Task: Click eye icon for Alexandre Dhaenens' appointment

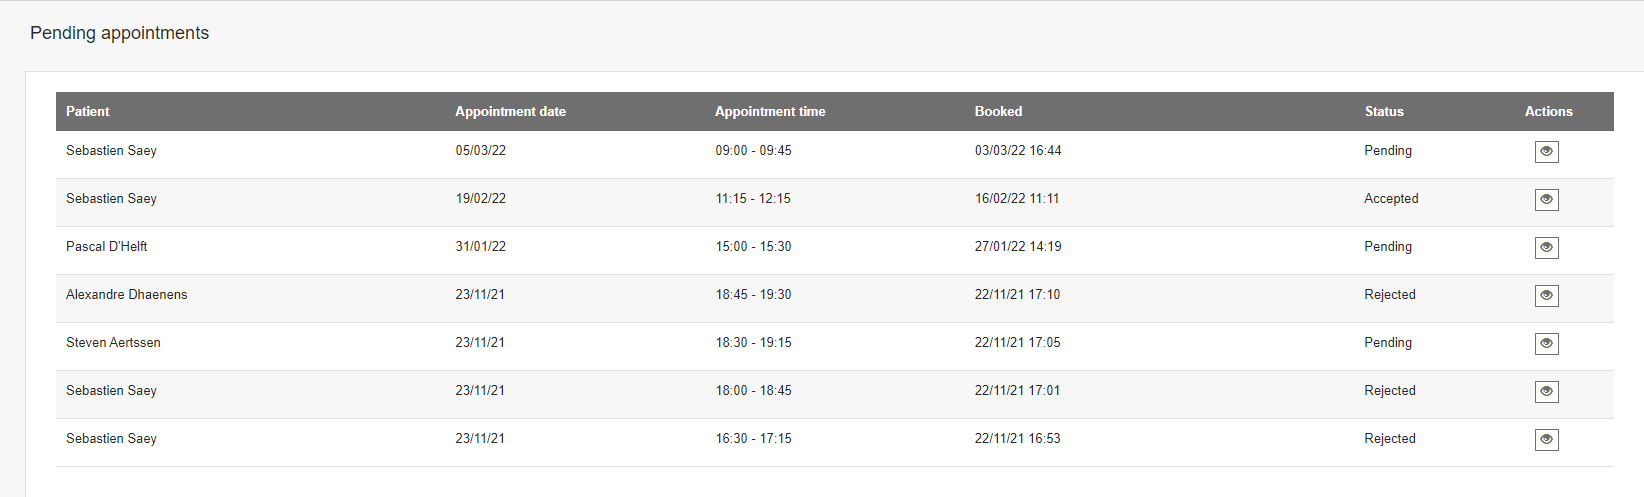Action: click(1546, 296)
